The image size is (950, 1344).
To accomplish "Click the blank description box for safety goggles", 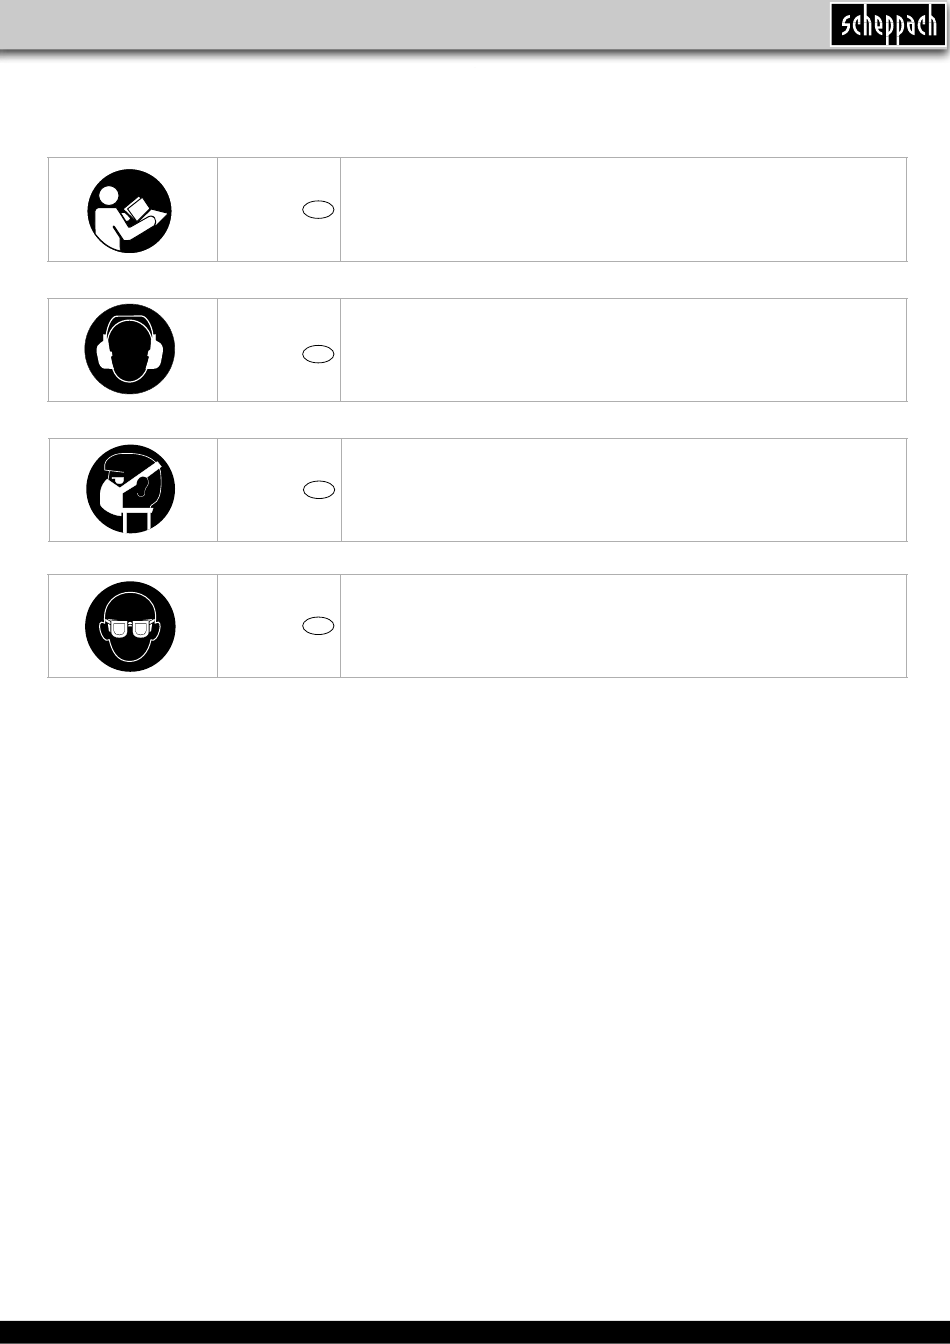I will click(x=623, y=626).
